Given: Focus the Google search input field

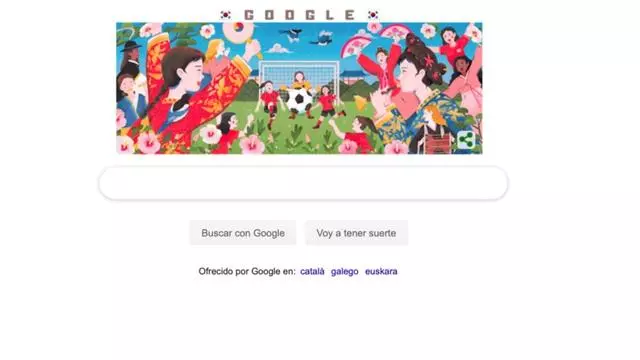Looking at the screenshot, I should point(303,183).
